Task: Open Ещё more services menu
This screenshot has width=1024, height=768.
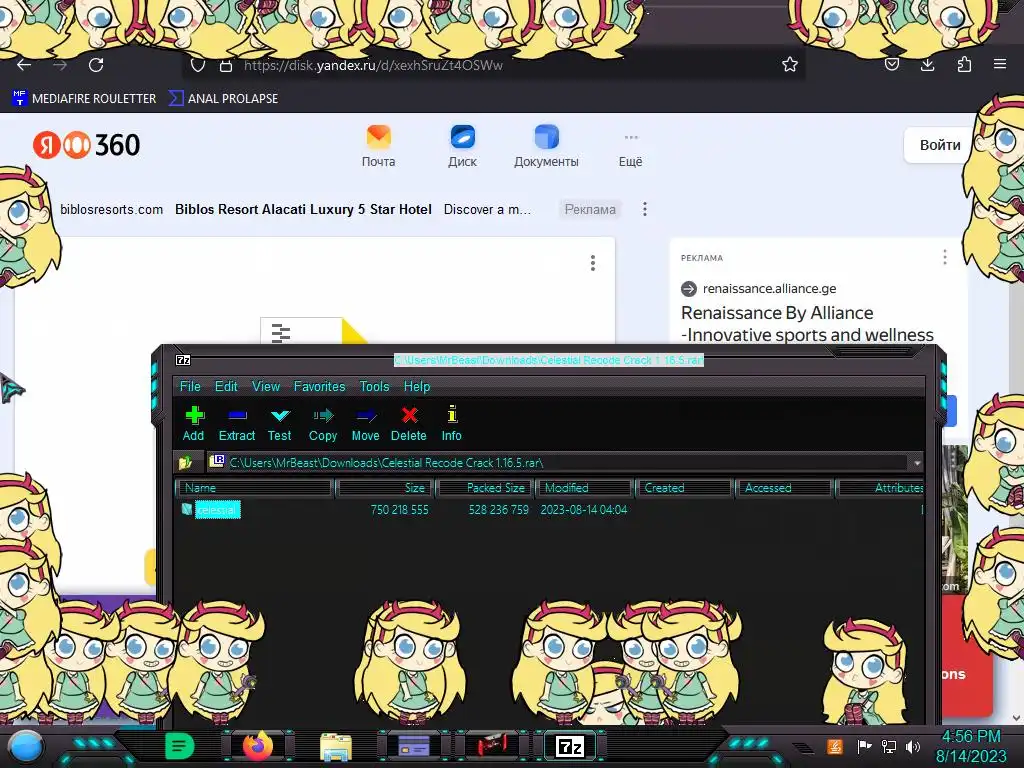Action: (x=631, y=149)
